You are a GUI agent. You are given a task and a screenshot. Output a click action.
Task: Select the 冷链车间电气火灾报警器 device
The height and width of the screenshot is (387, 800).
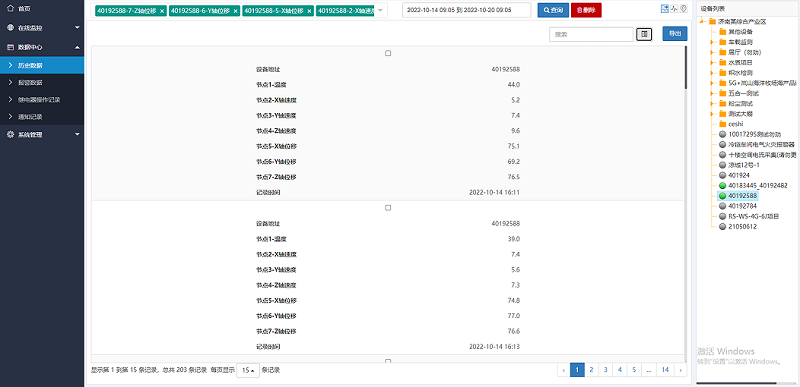762,145
